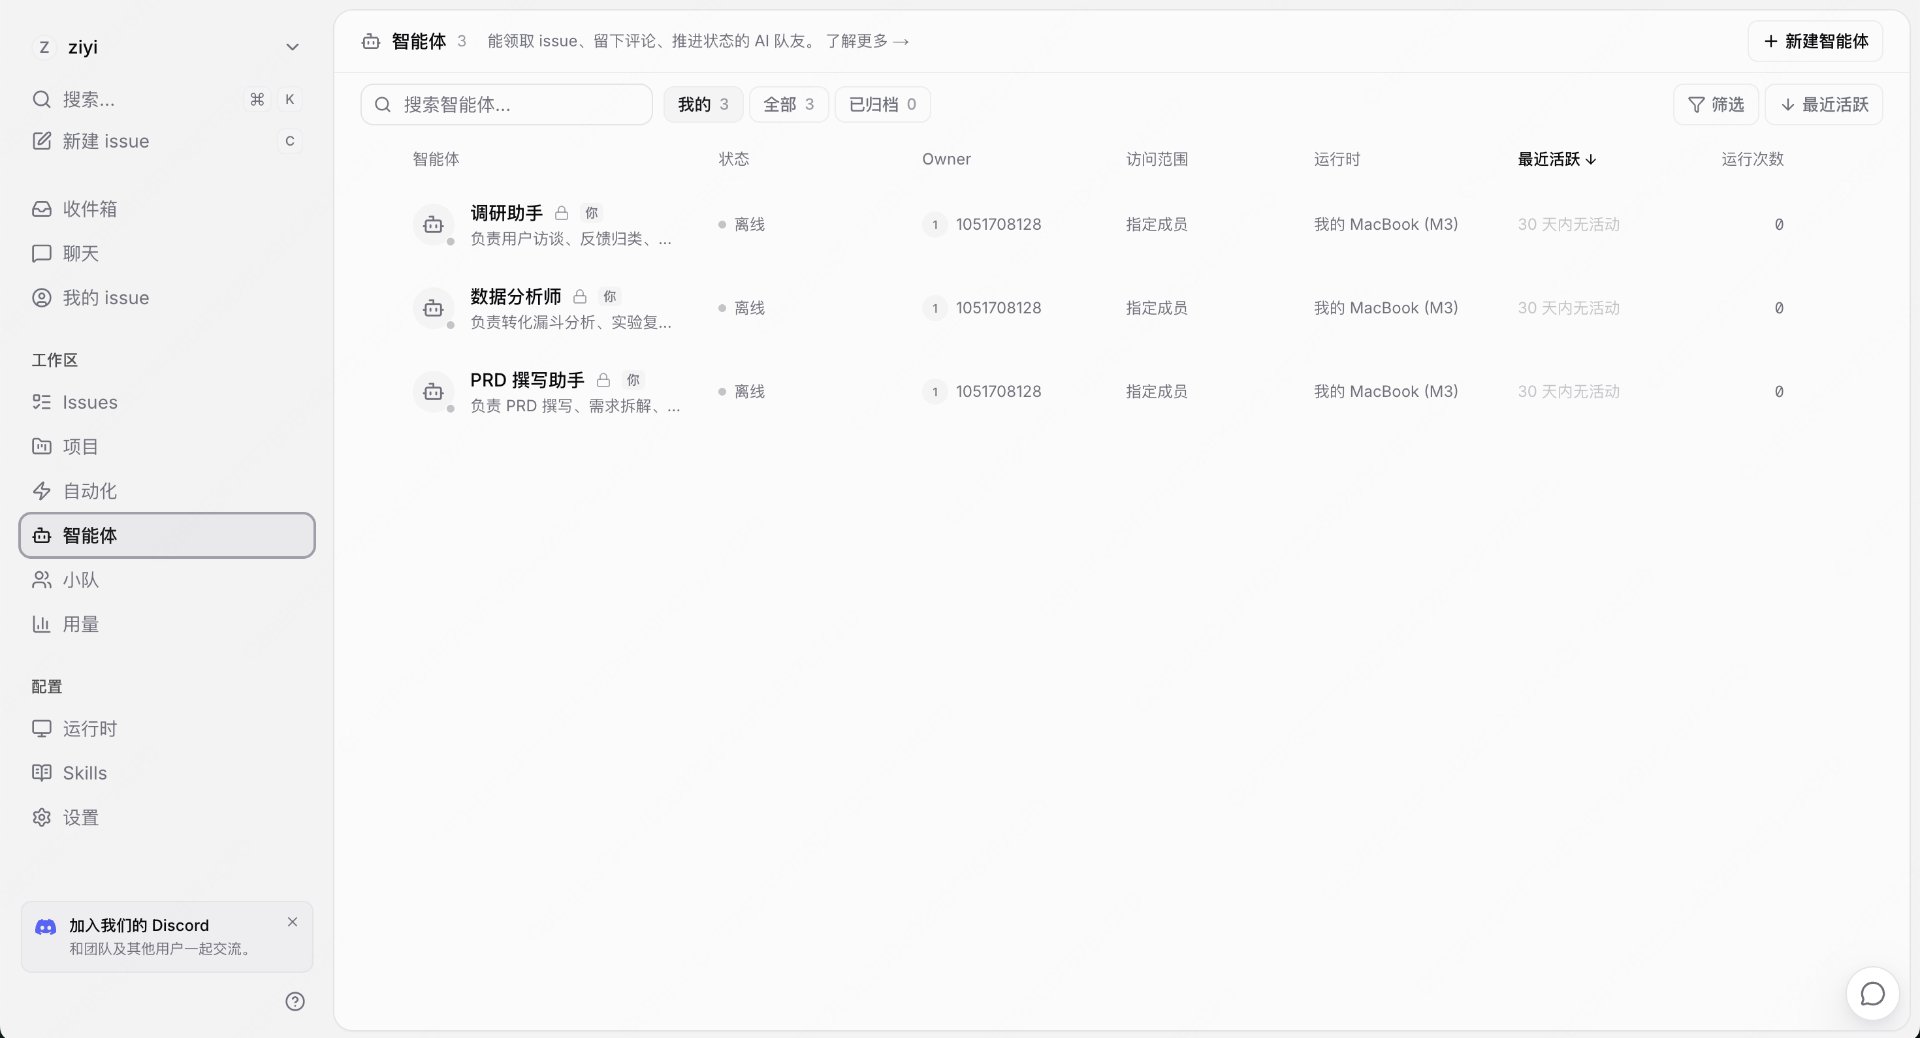Open the 筛选 filter dropdown
The image size is (1920, 1038).
[1716, 104]
